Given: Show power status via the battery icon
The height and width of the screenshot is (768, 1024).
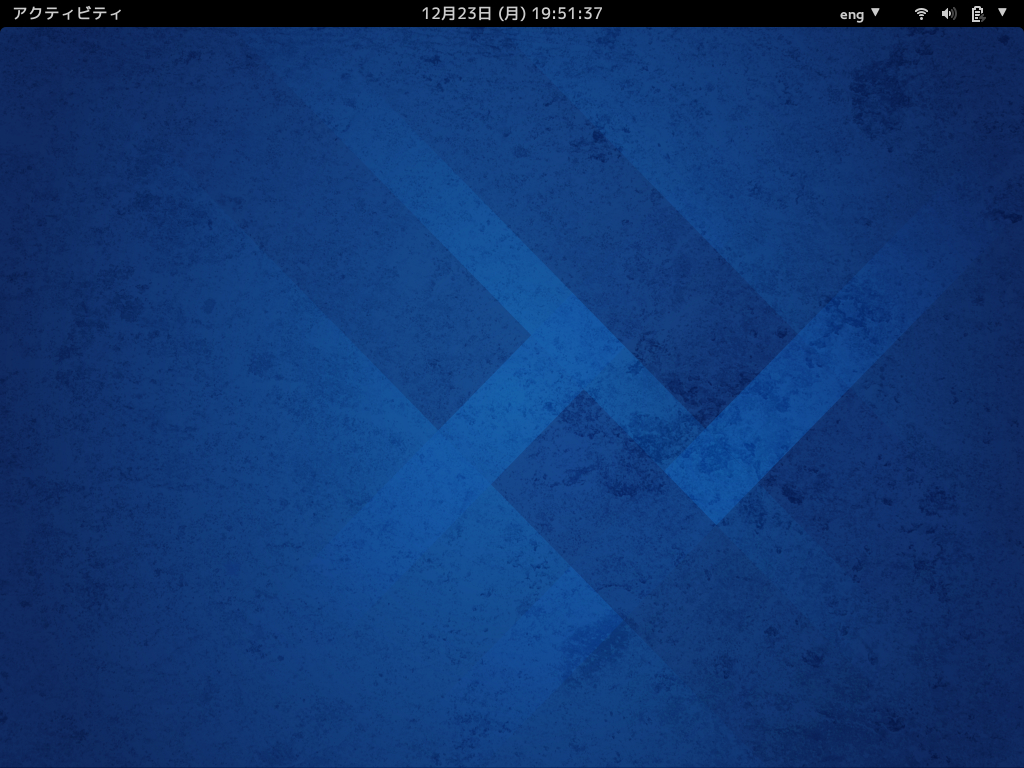Looking at the screenshot, I should pos(978,13).
